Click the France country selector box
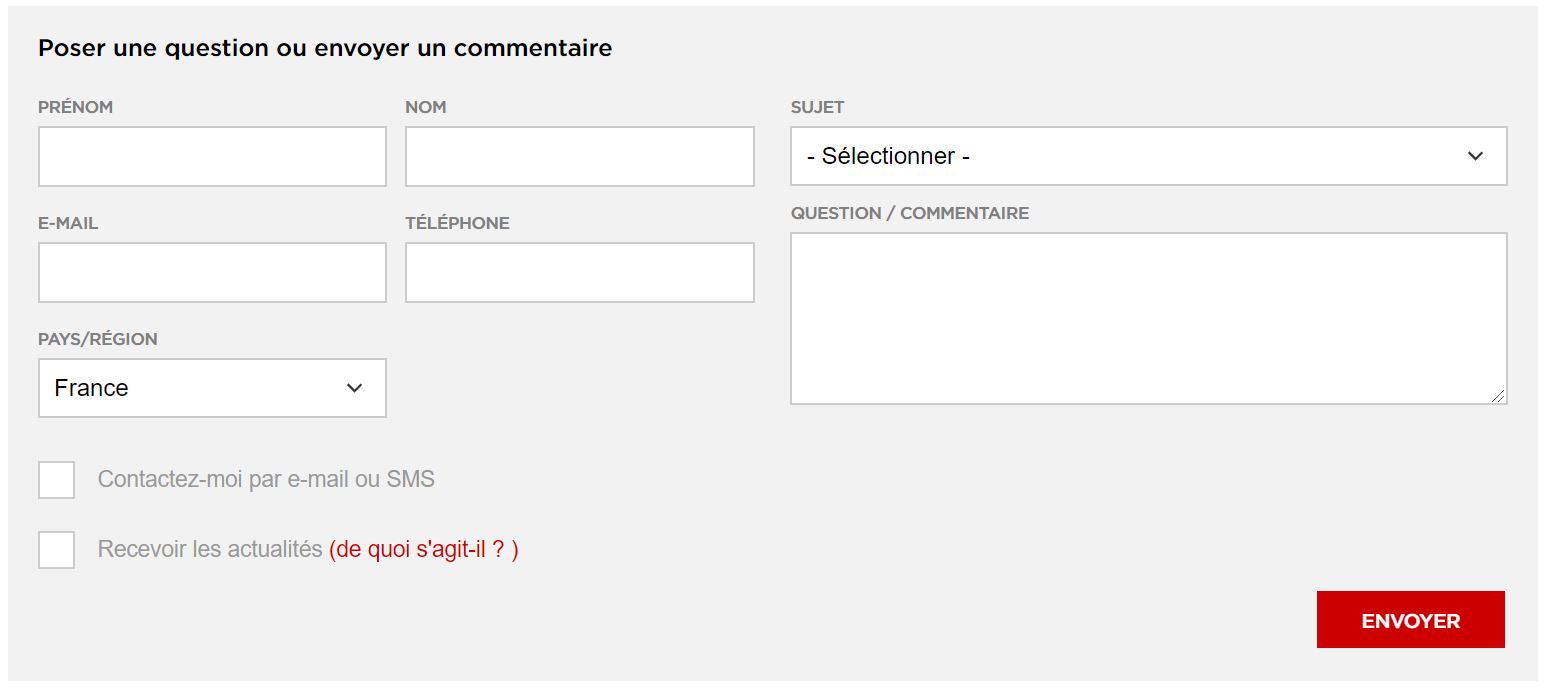The width and height of the screenshot is (1544, 690). [x=212, y=388]
